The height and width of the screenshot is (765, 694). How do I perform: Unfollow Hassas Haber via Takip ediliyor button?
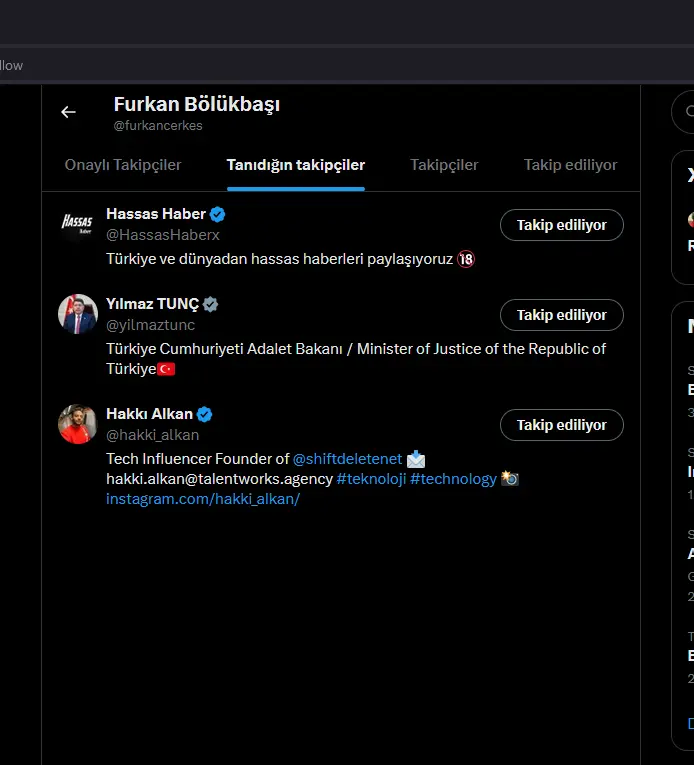[x=562, y=225]
